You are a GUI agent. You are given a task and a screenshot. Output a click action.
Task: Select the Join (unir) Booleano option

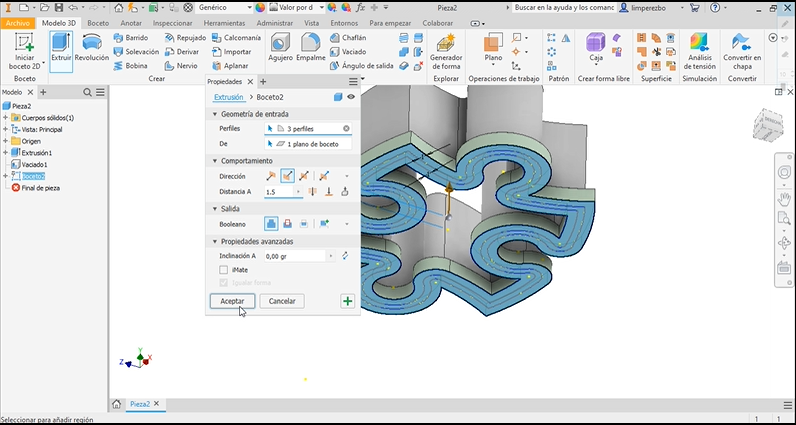tap(271, 223)
